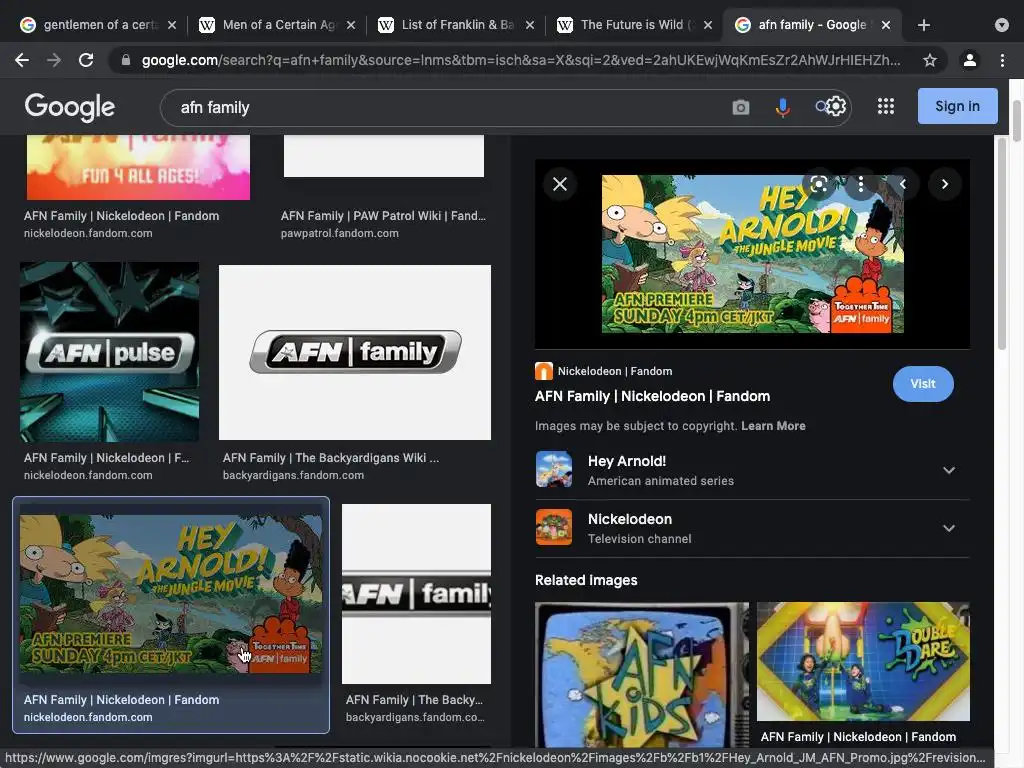Click the Nickelodeon Fandom source icon
This screenshot has width=1024, height=768.
(543, 371)
